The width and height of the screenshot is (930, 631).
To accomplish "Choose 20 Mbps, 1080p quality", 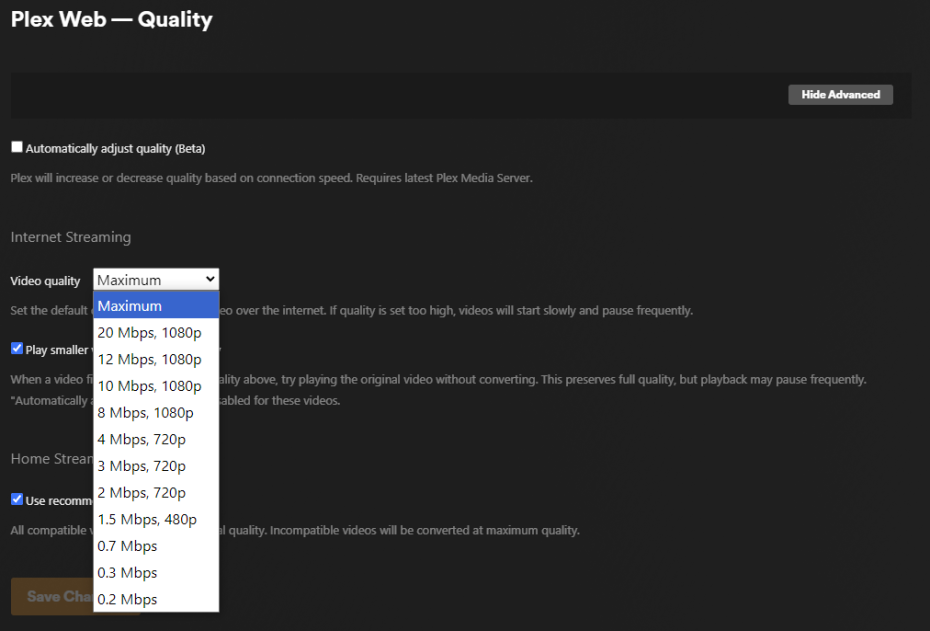I will [x=155, y=333].
